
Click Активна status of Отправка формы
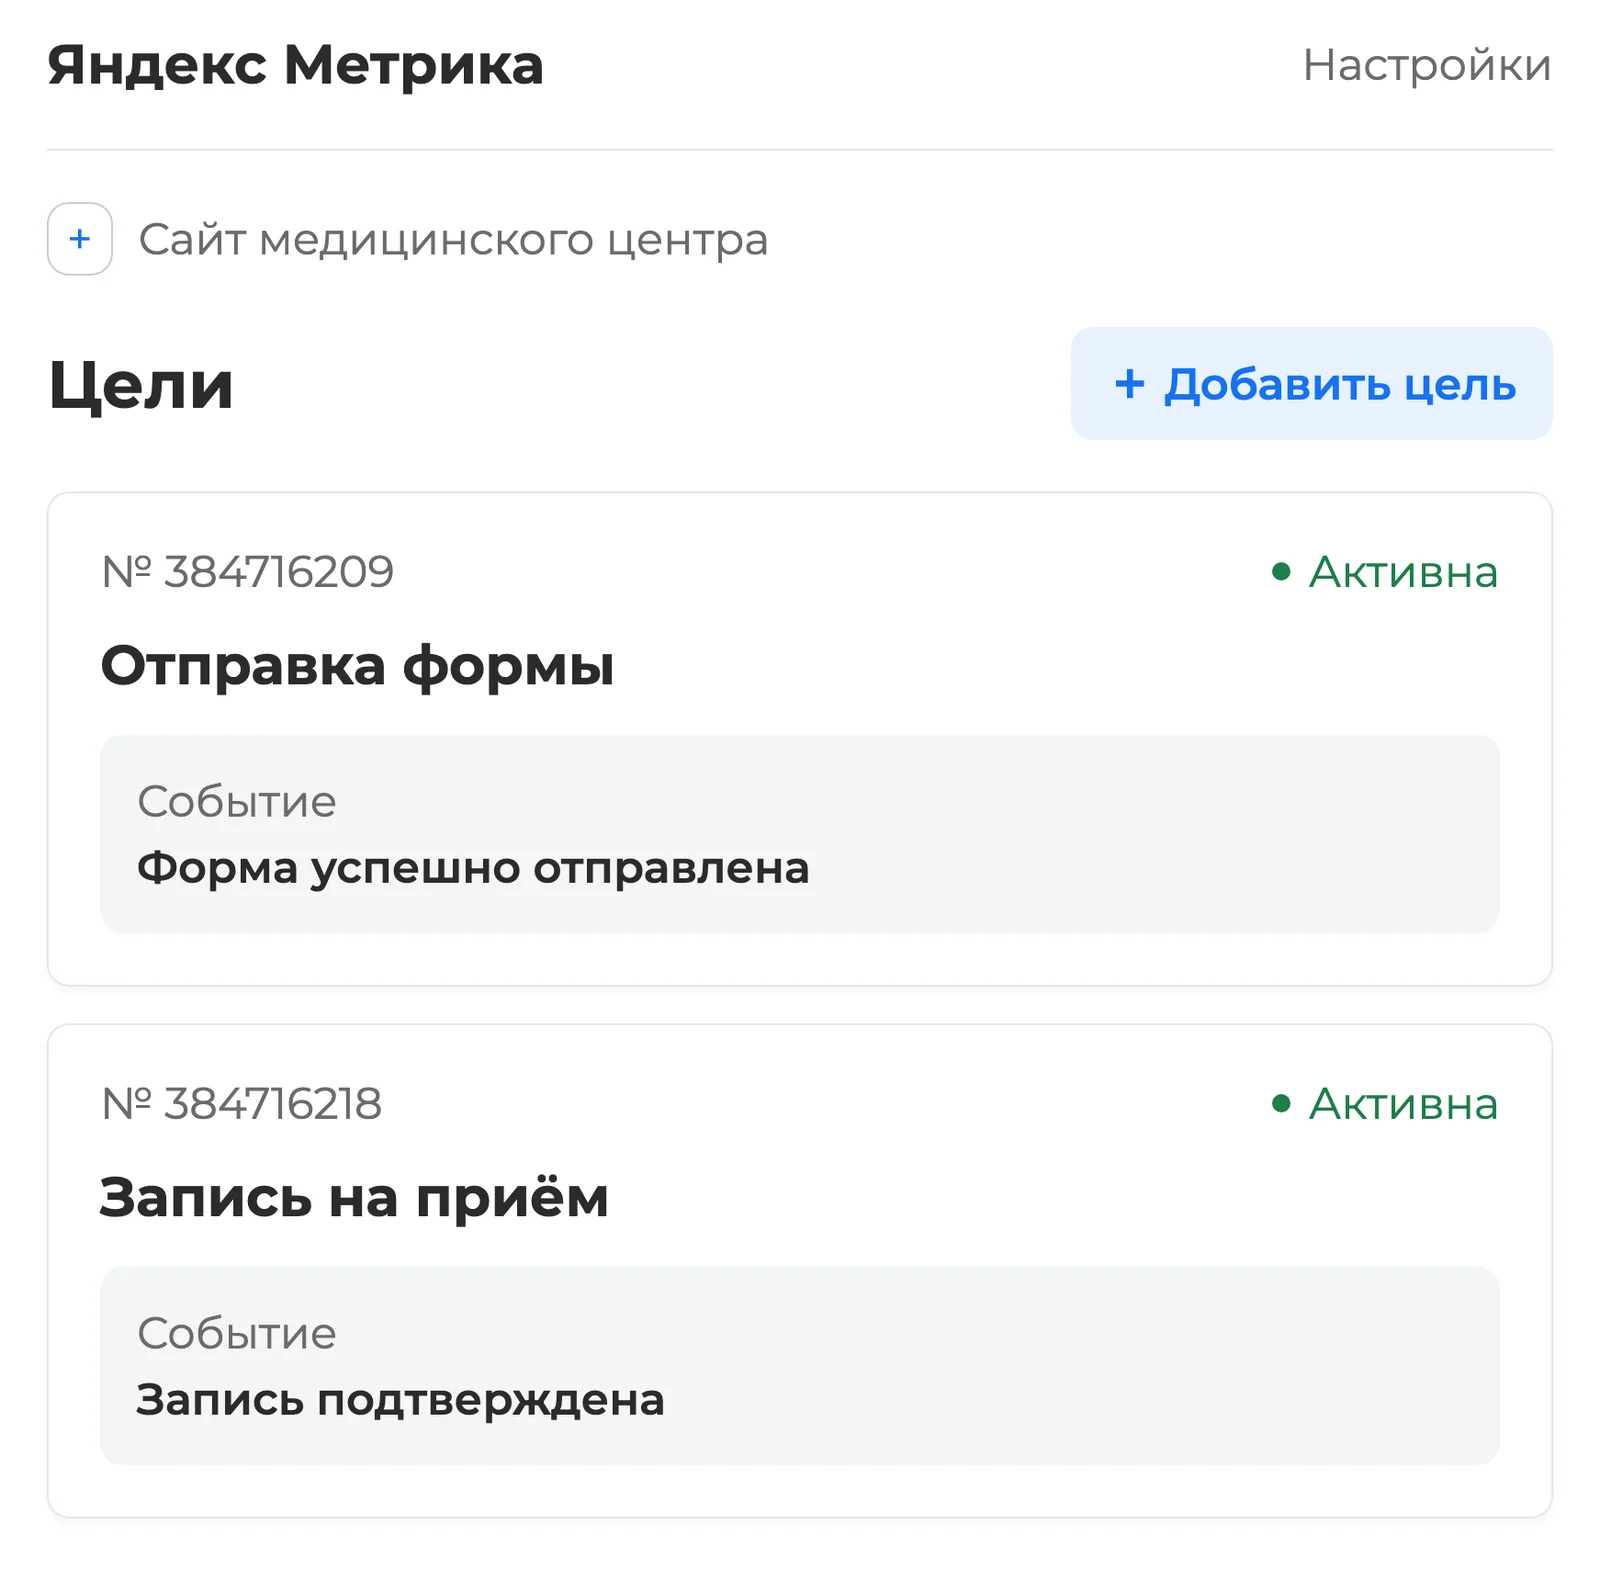click(1385, 572)
